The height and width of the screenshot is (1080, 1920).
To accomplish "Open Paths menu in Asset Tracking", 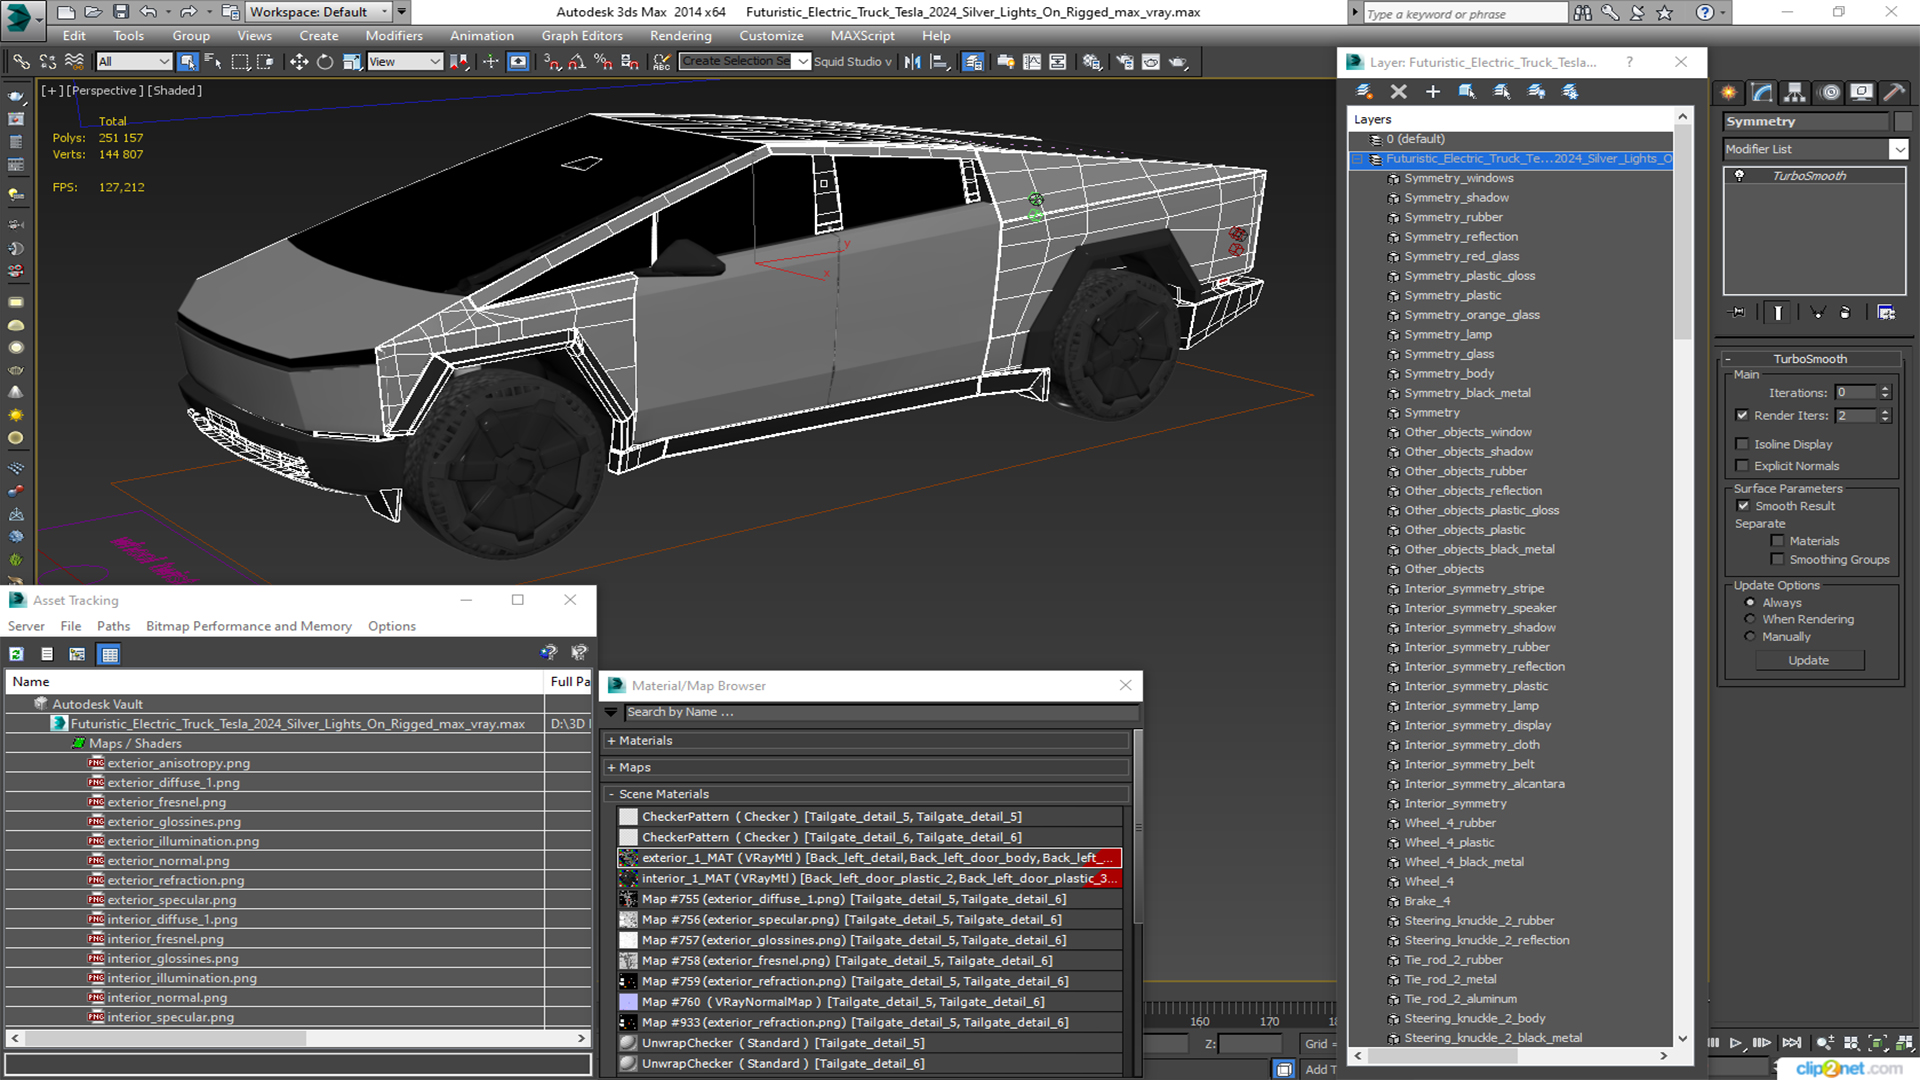I will 113,626.
